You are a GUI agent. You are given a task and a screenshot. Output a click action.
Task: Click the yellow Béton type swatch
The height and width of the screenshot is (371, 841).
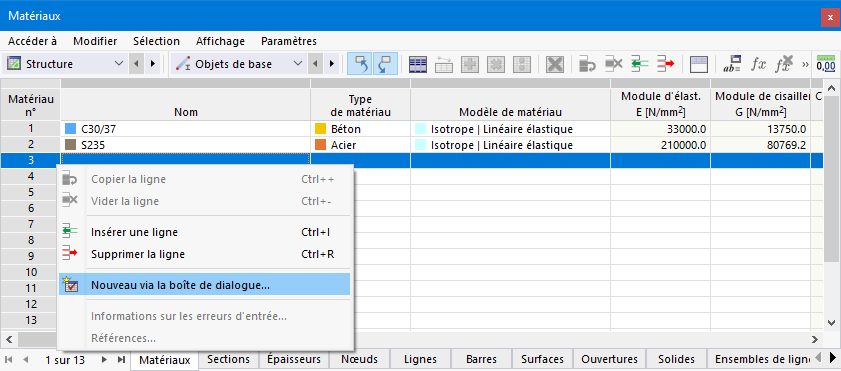(320, 129)
